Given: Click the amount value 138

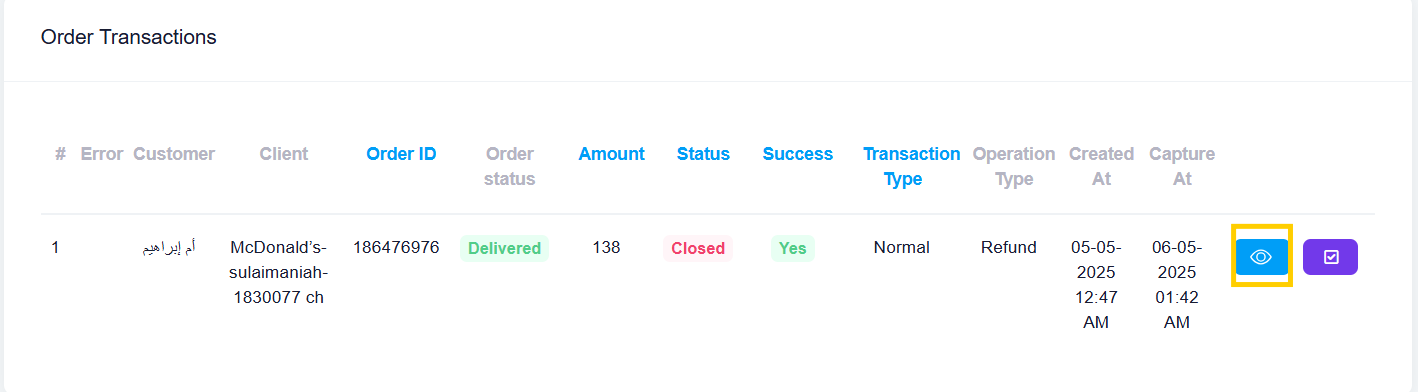Looking at the screenshot, I should coord(606,247).
